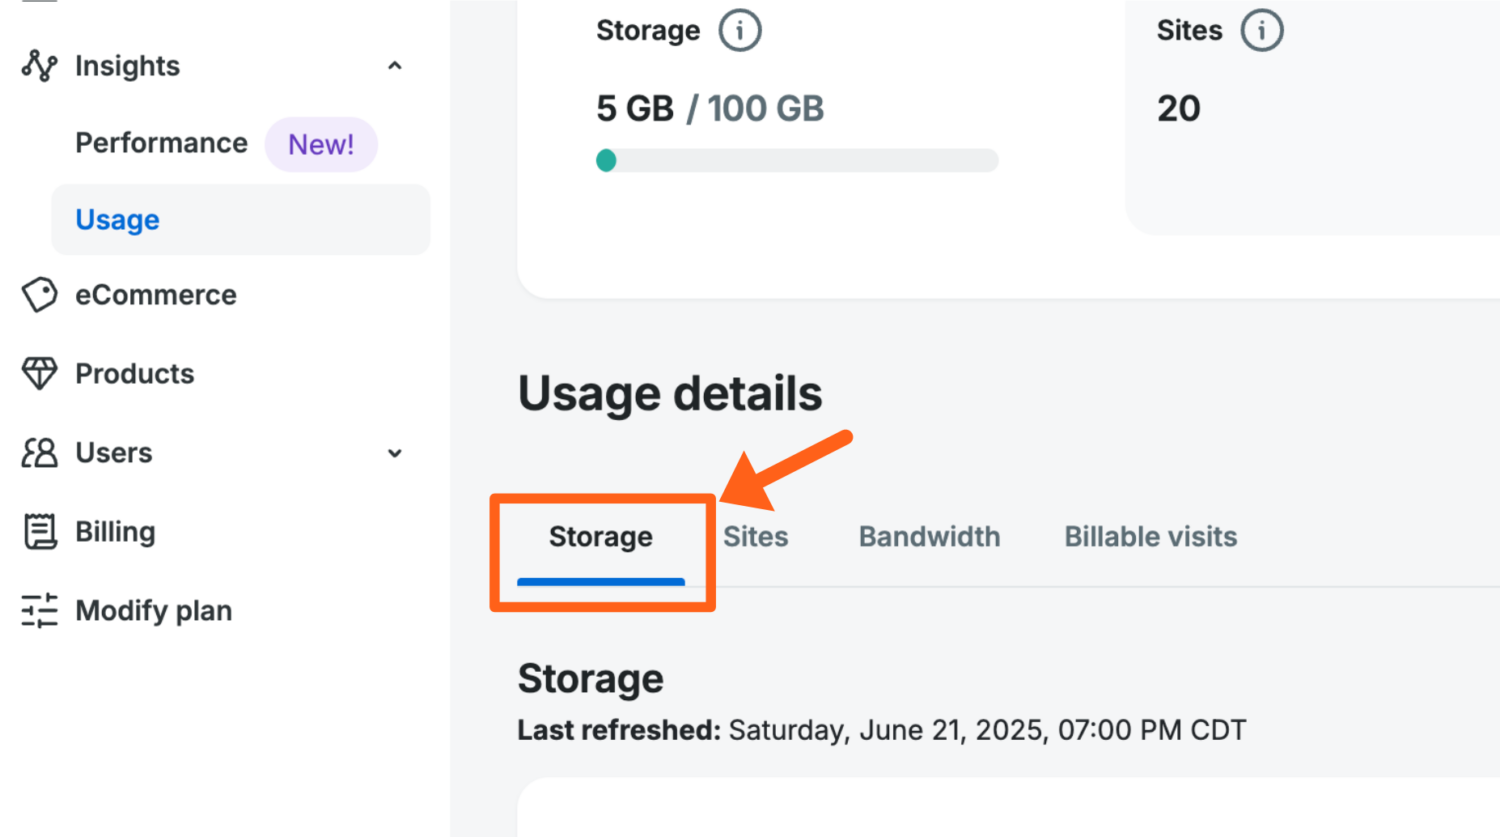
Task: Select the Modify plan sliders icon
Action: click(x=38, y=610)
